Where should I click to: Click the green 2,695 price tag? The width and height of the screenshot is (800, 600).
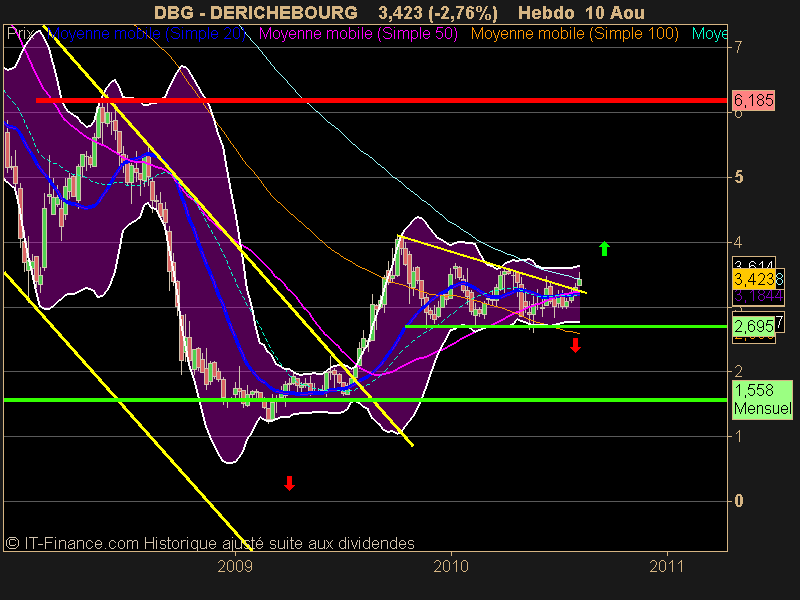tap(754, 326)
